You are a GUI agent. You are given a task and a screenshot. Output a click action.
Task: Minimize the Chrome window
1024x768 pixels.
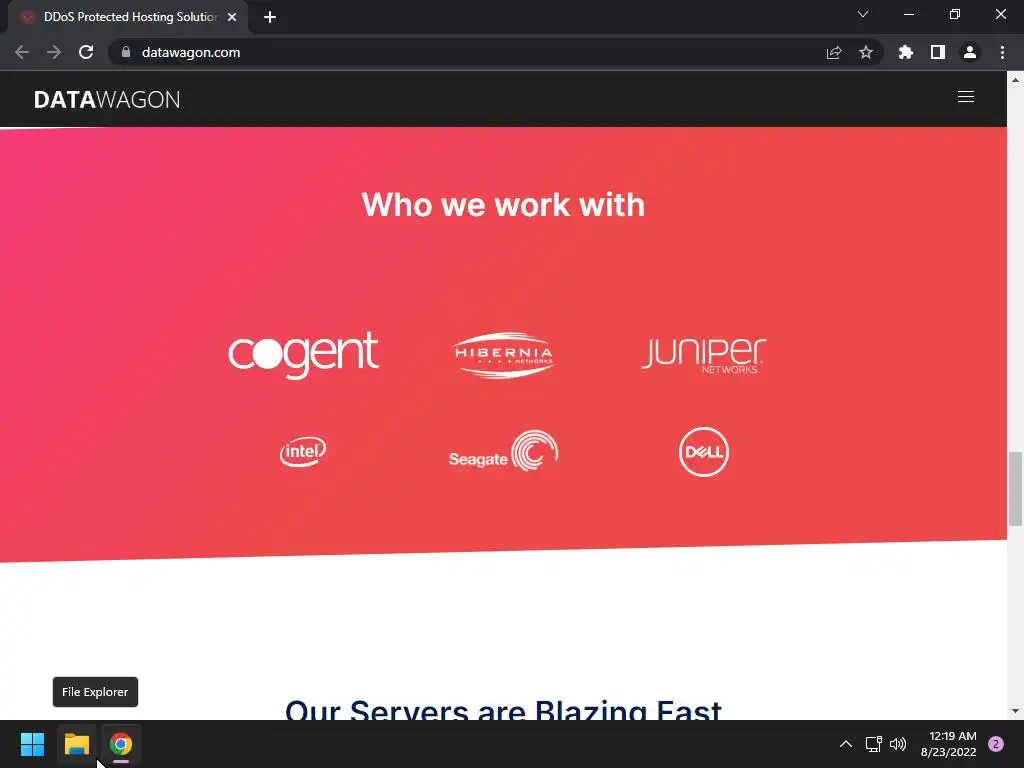(909, 14)
